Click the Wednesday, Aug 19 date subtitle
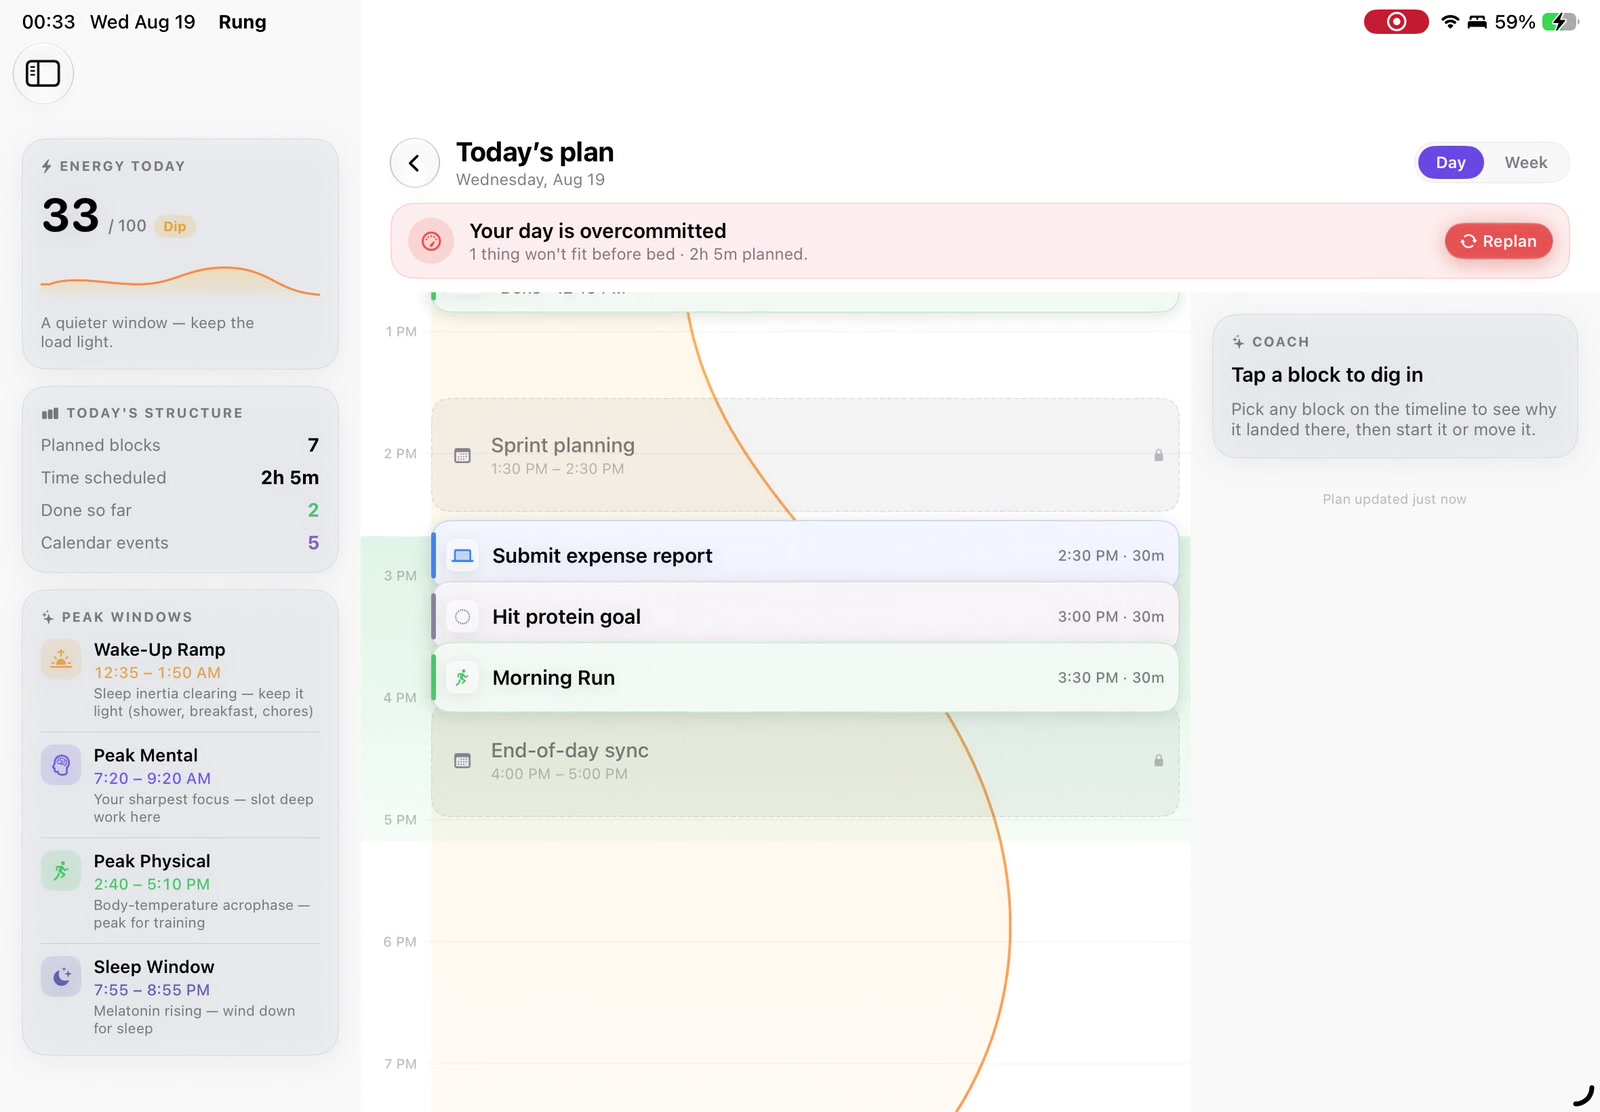This screenshot has height=1112, width=1600. 530,180
